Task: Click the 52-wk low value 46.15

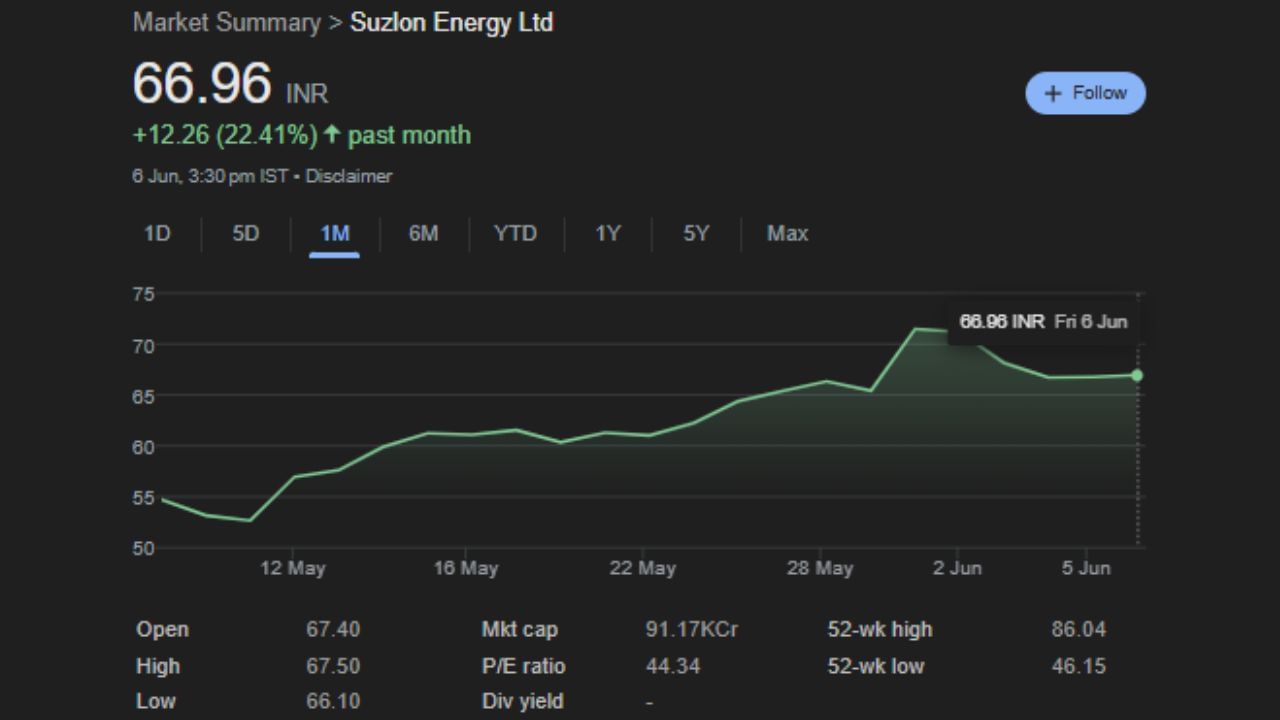Action: click(1079, 666)
